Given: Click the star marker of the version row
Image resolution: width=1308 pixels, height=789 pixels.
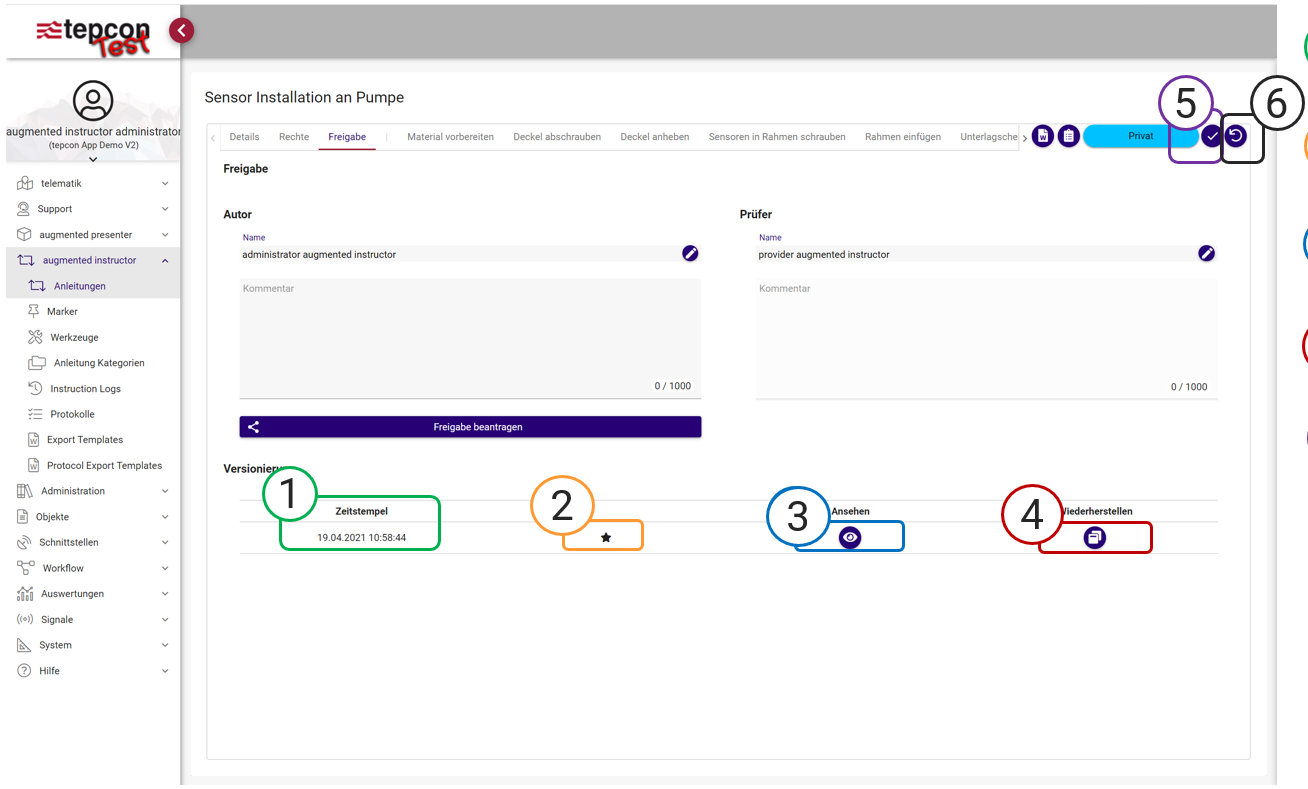Looking at the screenshot, I should (x=606, y=538).
